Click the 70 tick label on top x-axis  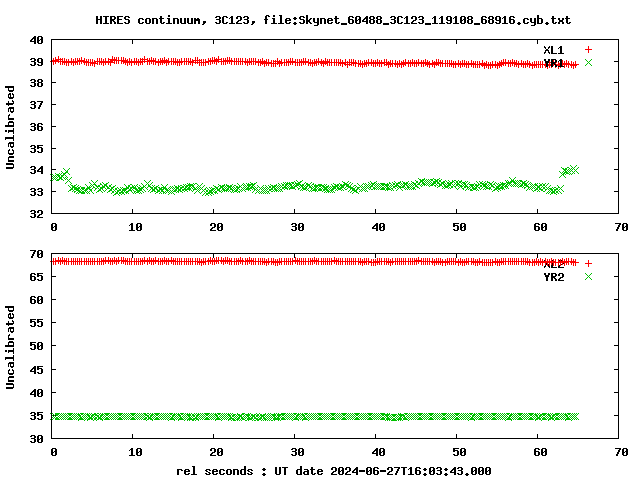point(620,228)
